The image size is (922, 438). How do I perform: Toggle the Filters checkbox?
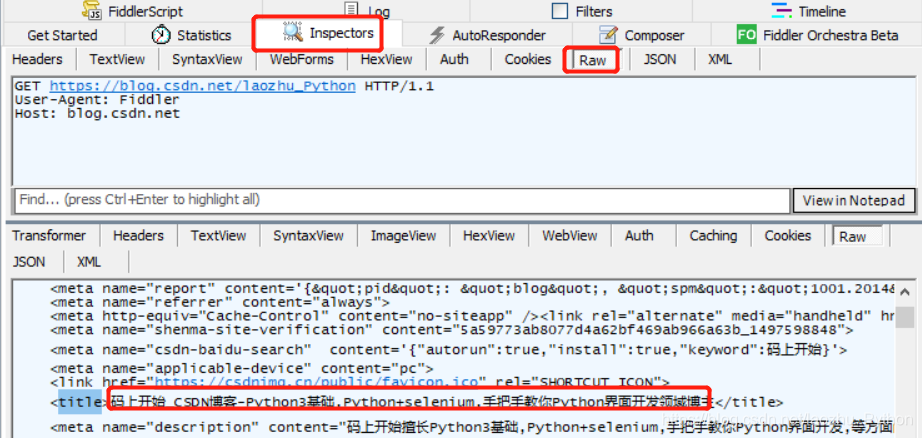tap(560, 11)
